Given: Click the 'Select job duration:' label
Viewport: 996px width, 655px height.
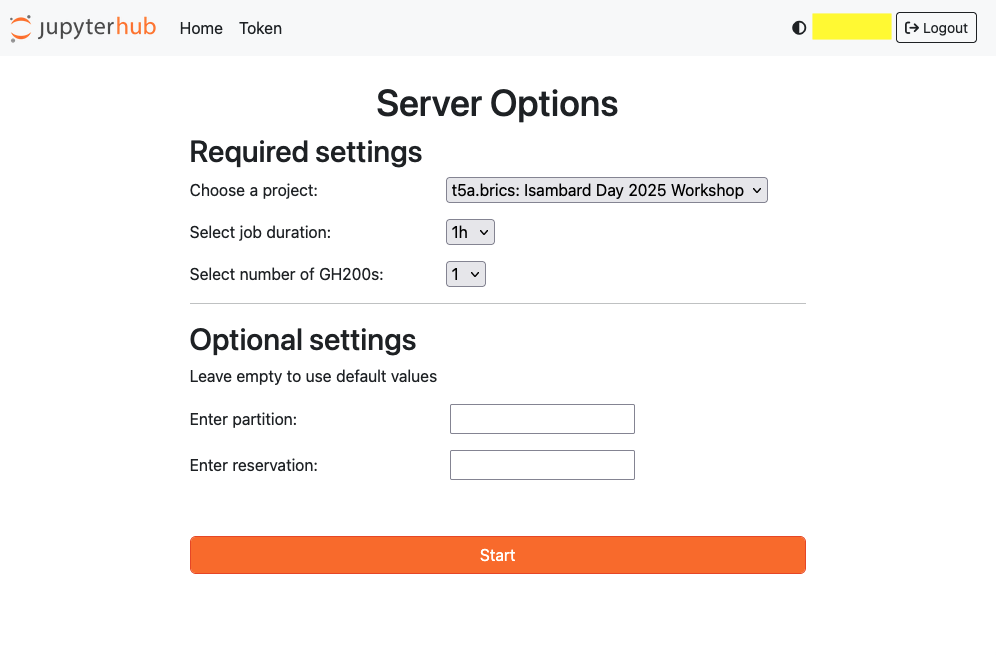Looking at the screenshot, I should coord(260,232).
